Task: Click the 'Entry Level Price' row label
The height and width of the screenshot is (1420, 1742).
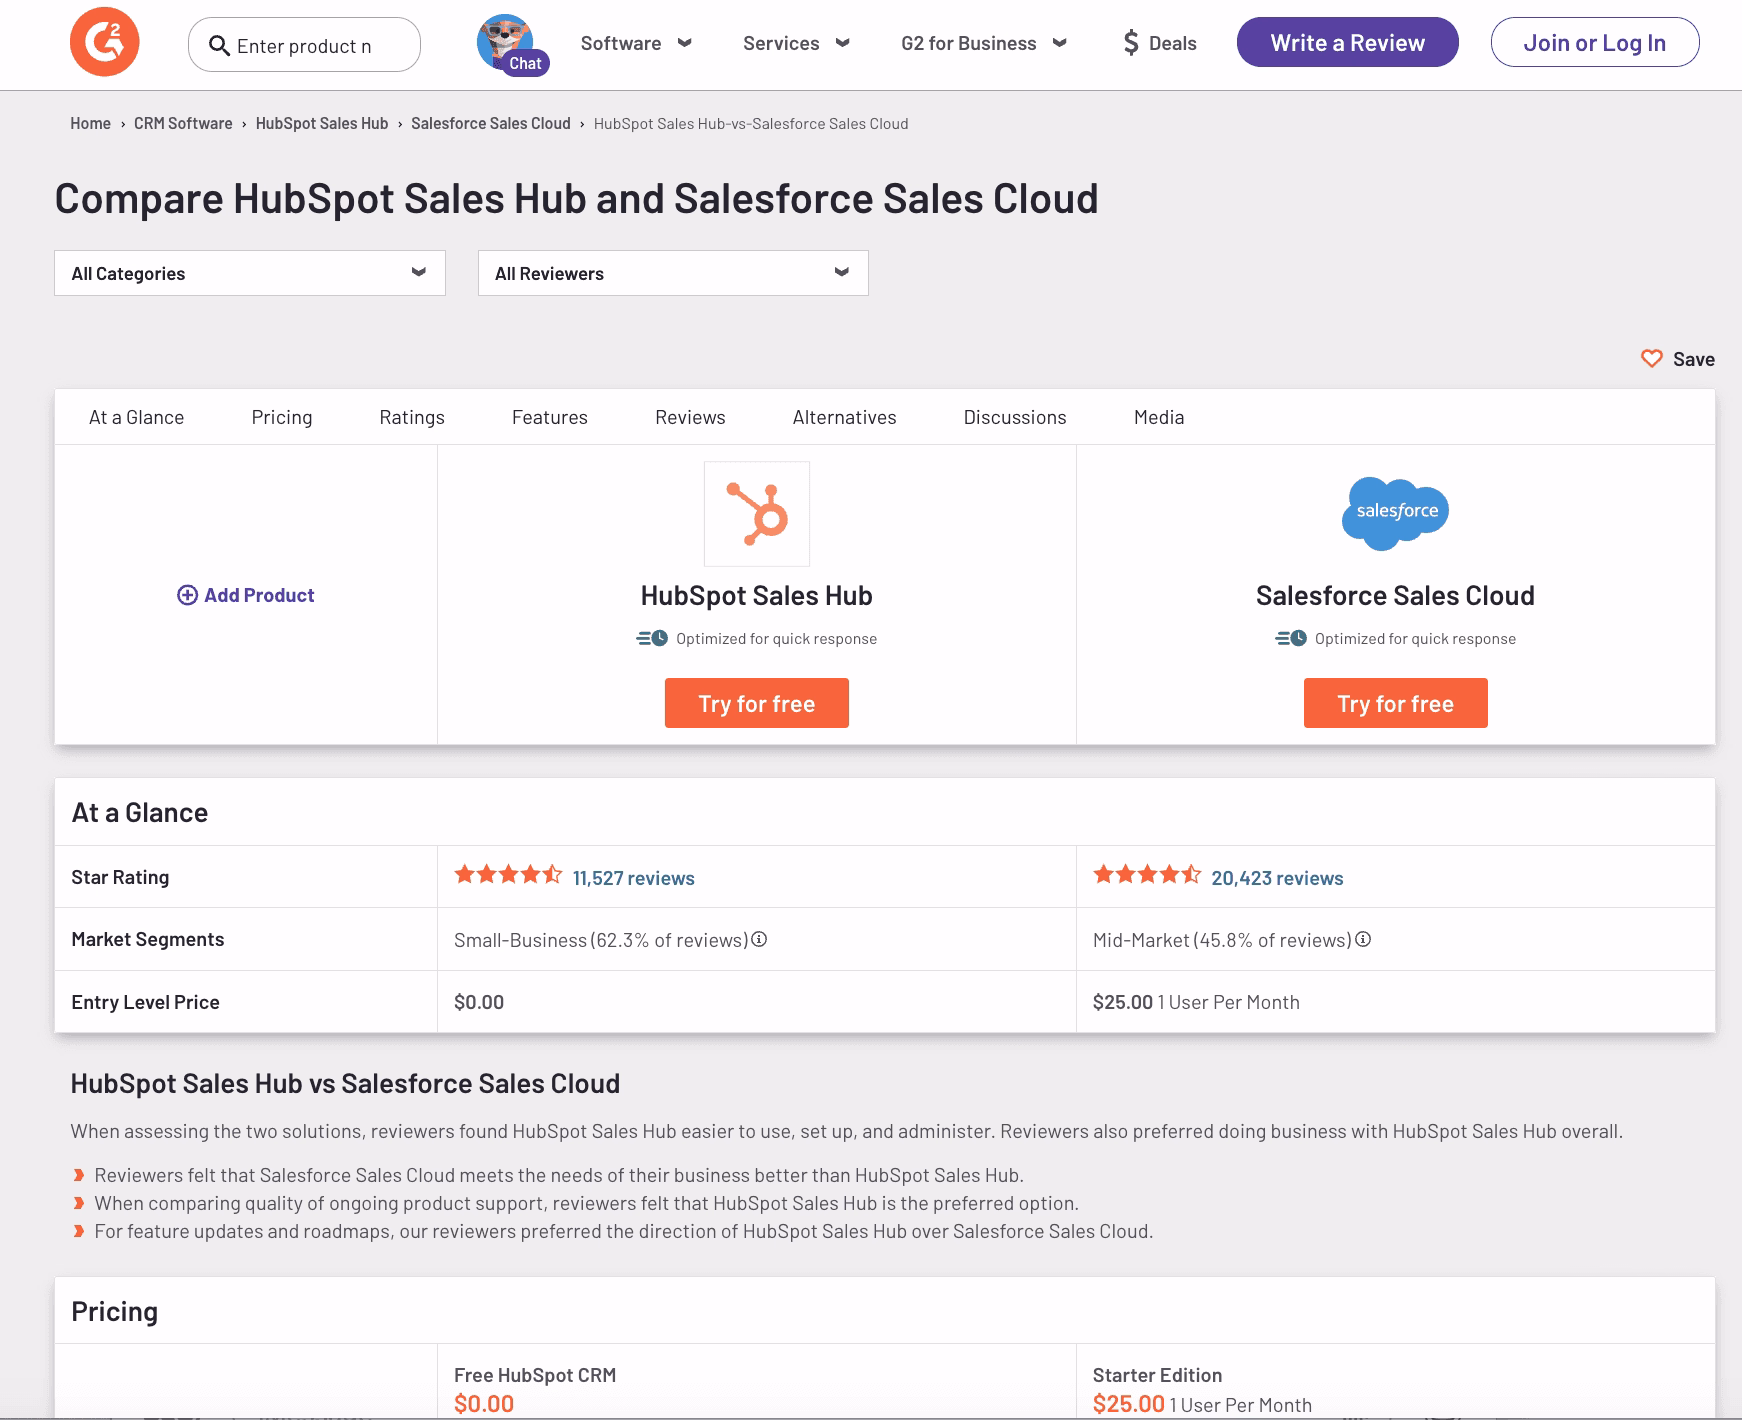Action: [x=145, y=1002]
